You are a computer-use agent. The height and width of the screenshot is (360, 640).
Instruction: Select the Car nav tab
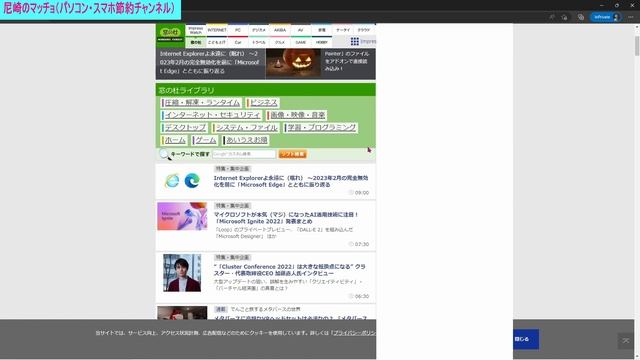(238, 42)
